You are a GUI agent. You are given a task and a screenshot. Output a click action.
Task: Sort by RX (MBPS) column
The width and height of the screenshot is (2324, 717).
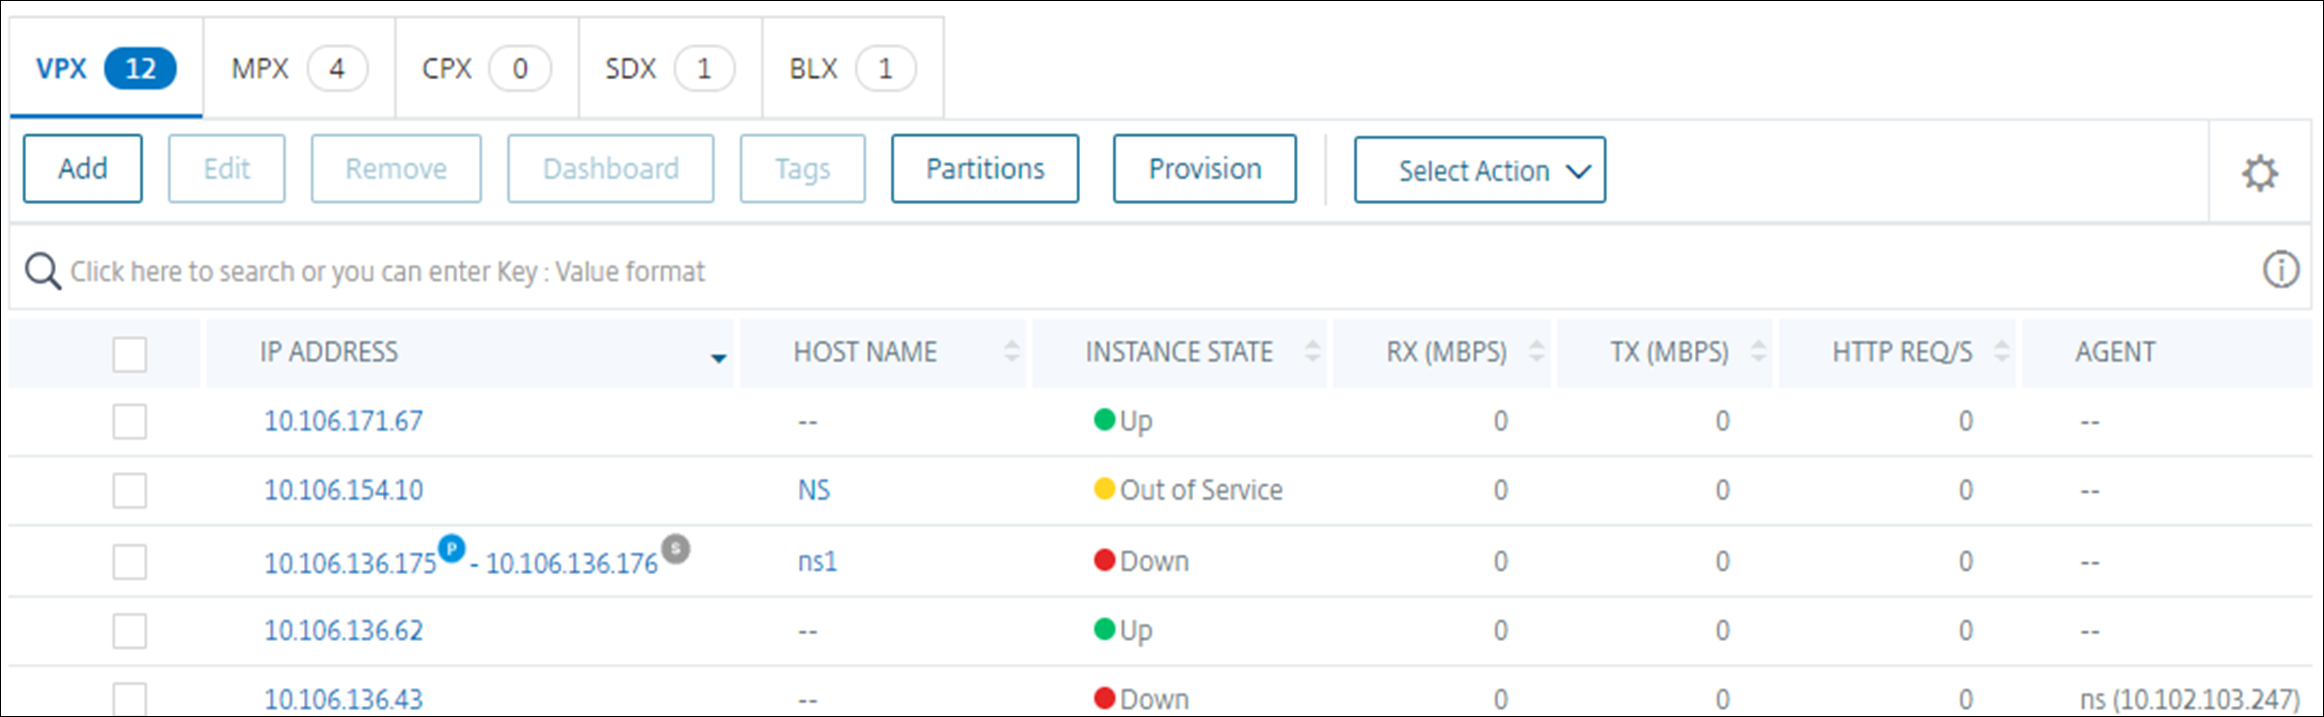[x=1537, y=351]
